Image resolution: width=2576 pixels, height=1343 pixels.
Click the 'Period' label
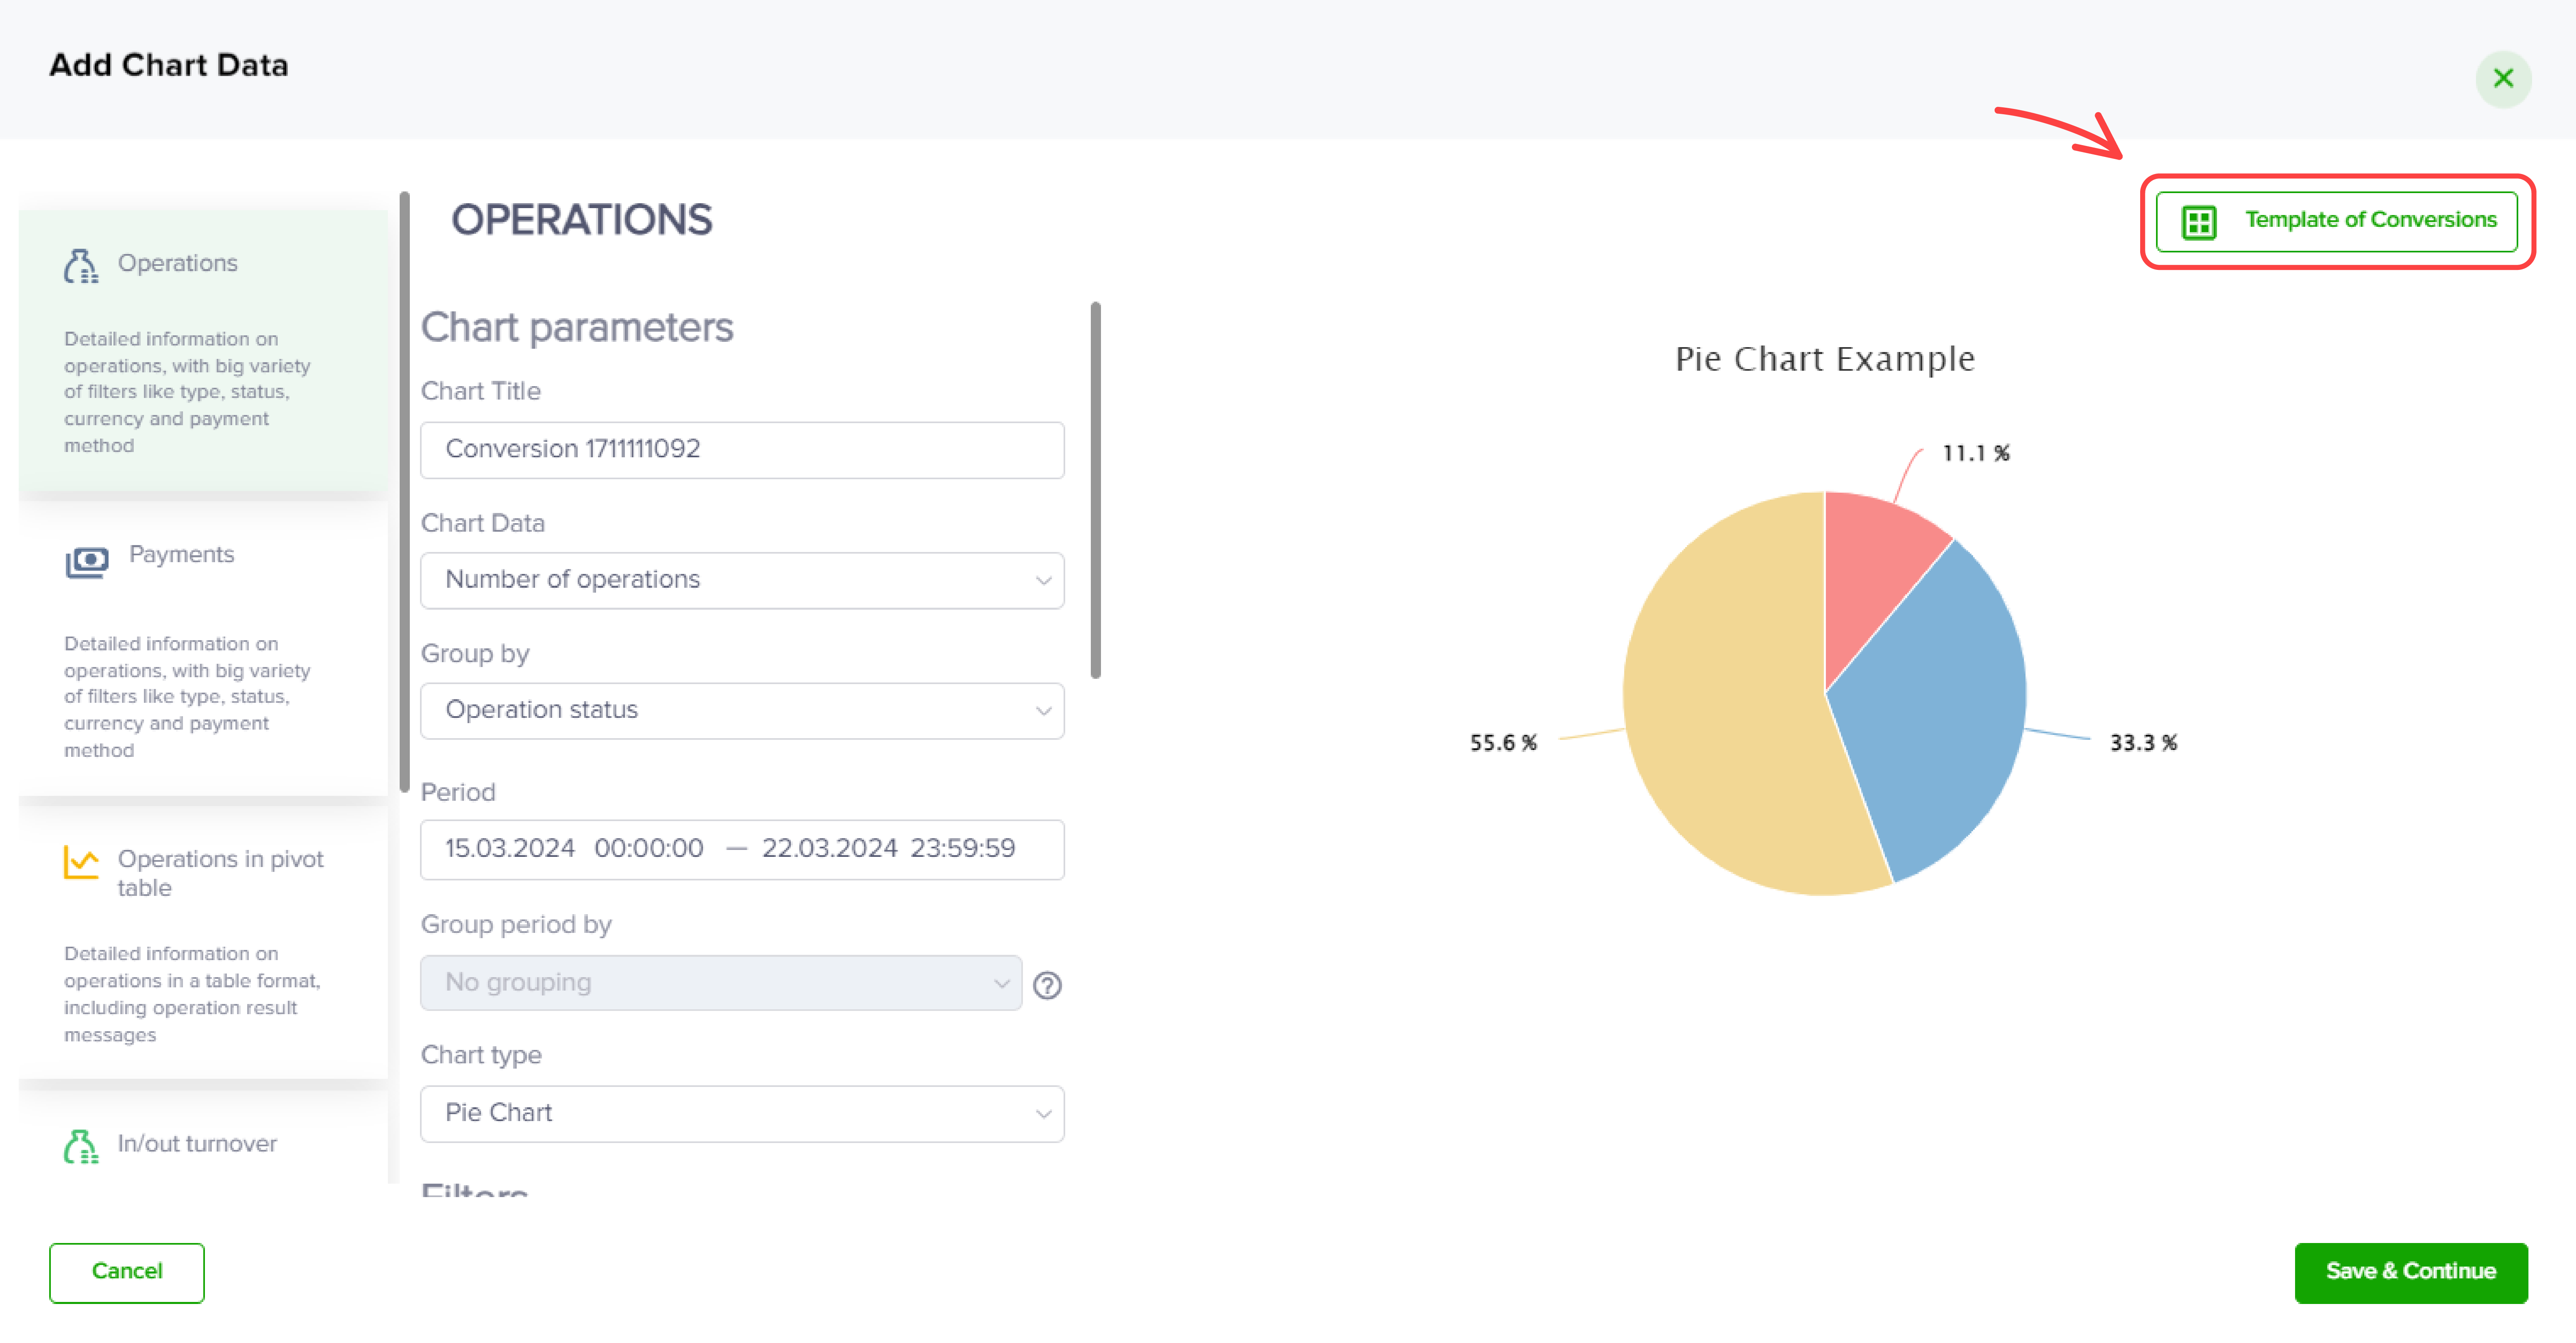click(x=458, y=793)
